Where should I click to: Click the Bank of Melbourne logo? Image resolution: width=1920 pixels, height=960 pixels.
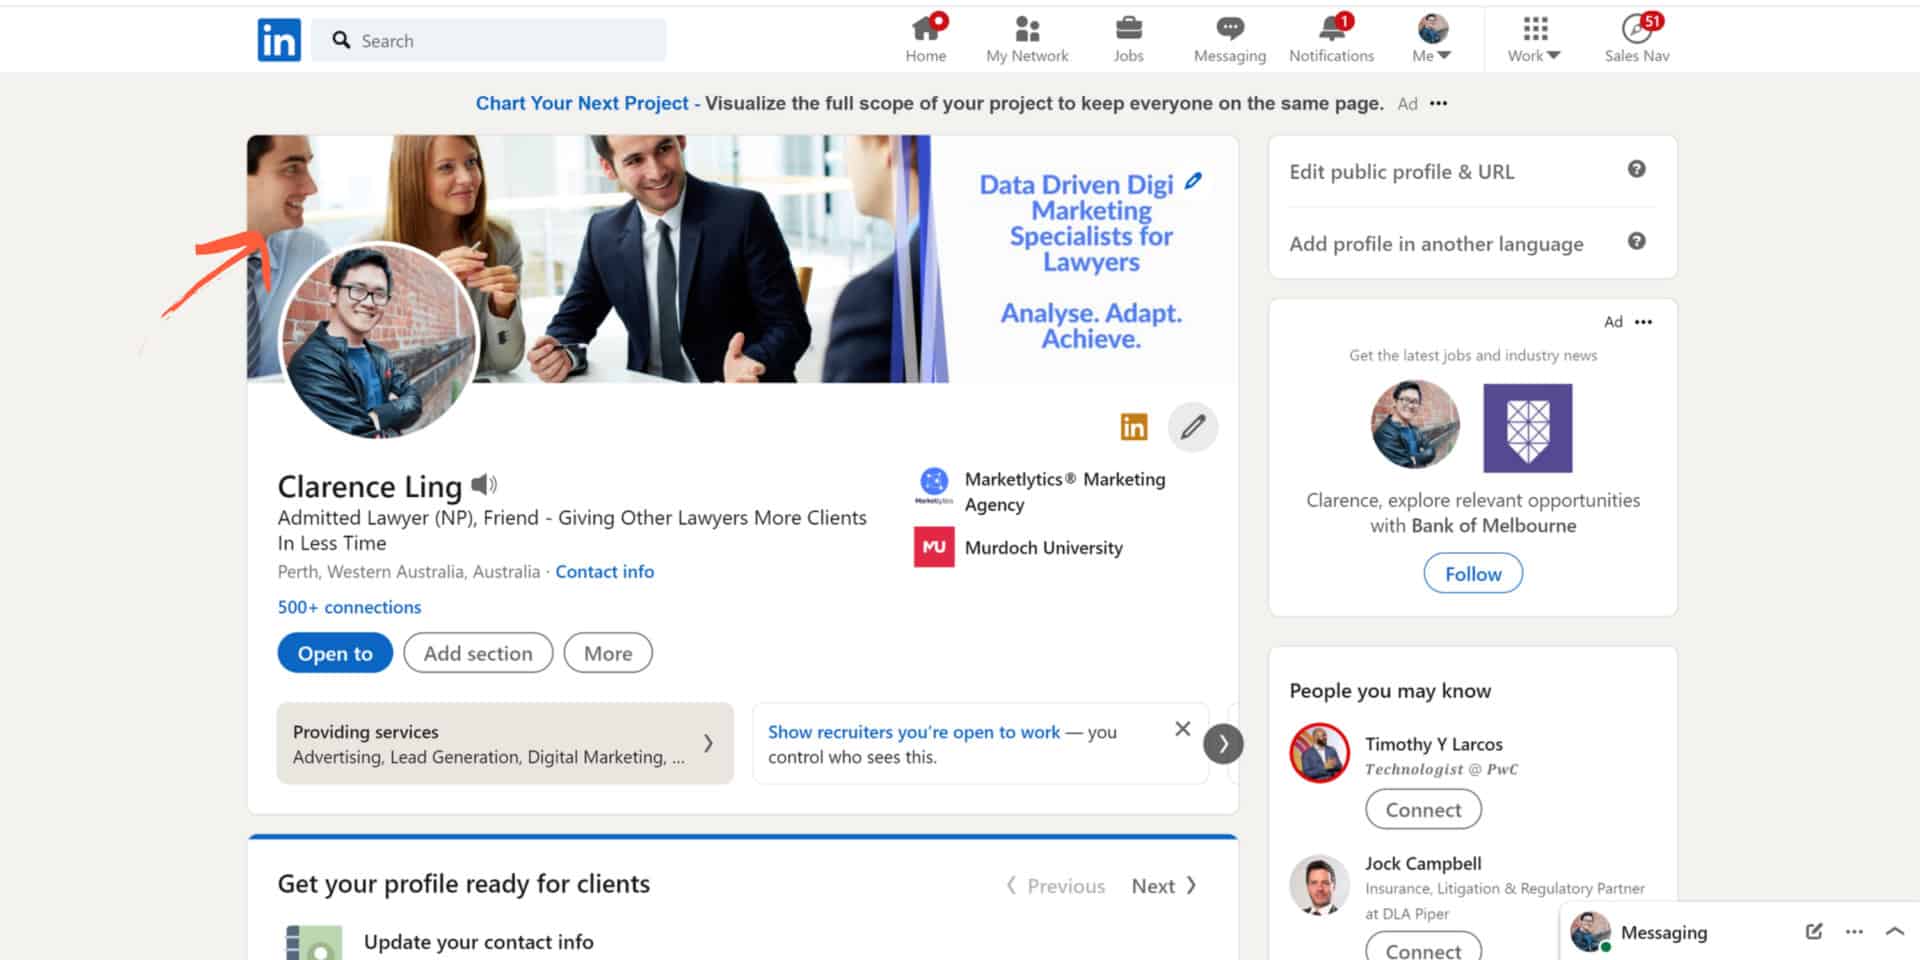point(1527,428)
